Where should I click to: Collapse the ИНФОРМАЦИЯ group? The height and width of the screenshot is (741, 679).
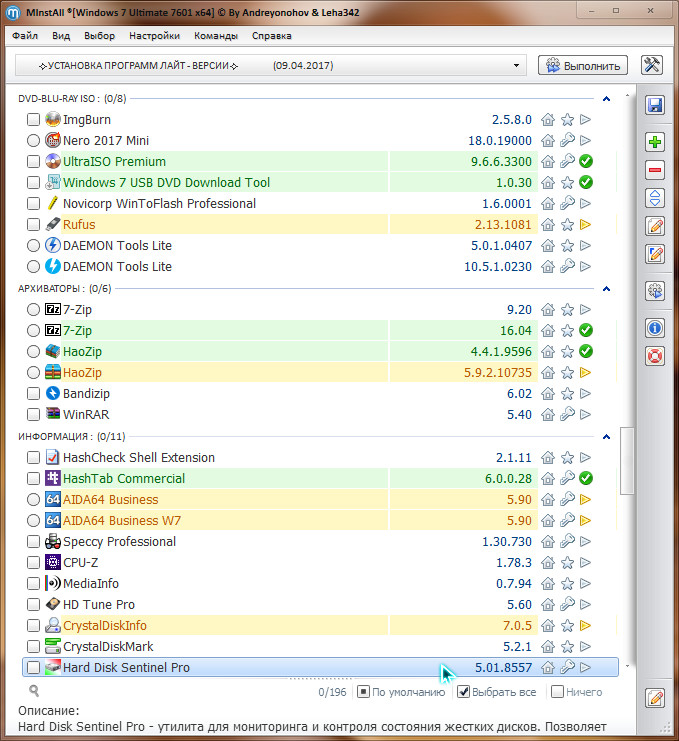pos(607,437)
